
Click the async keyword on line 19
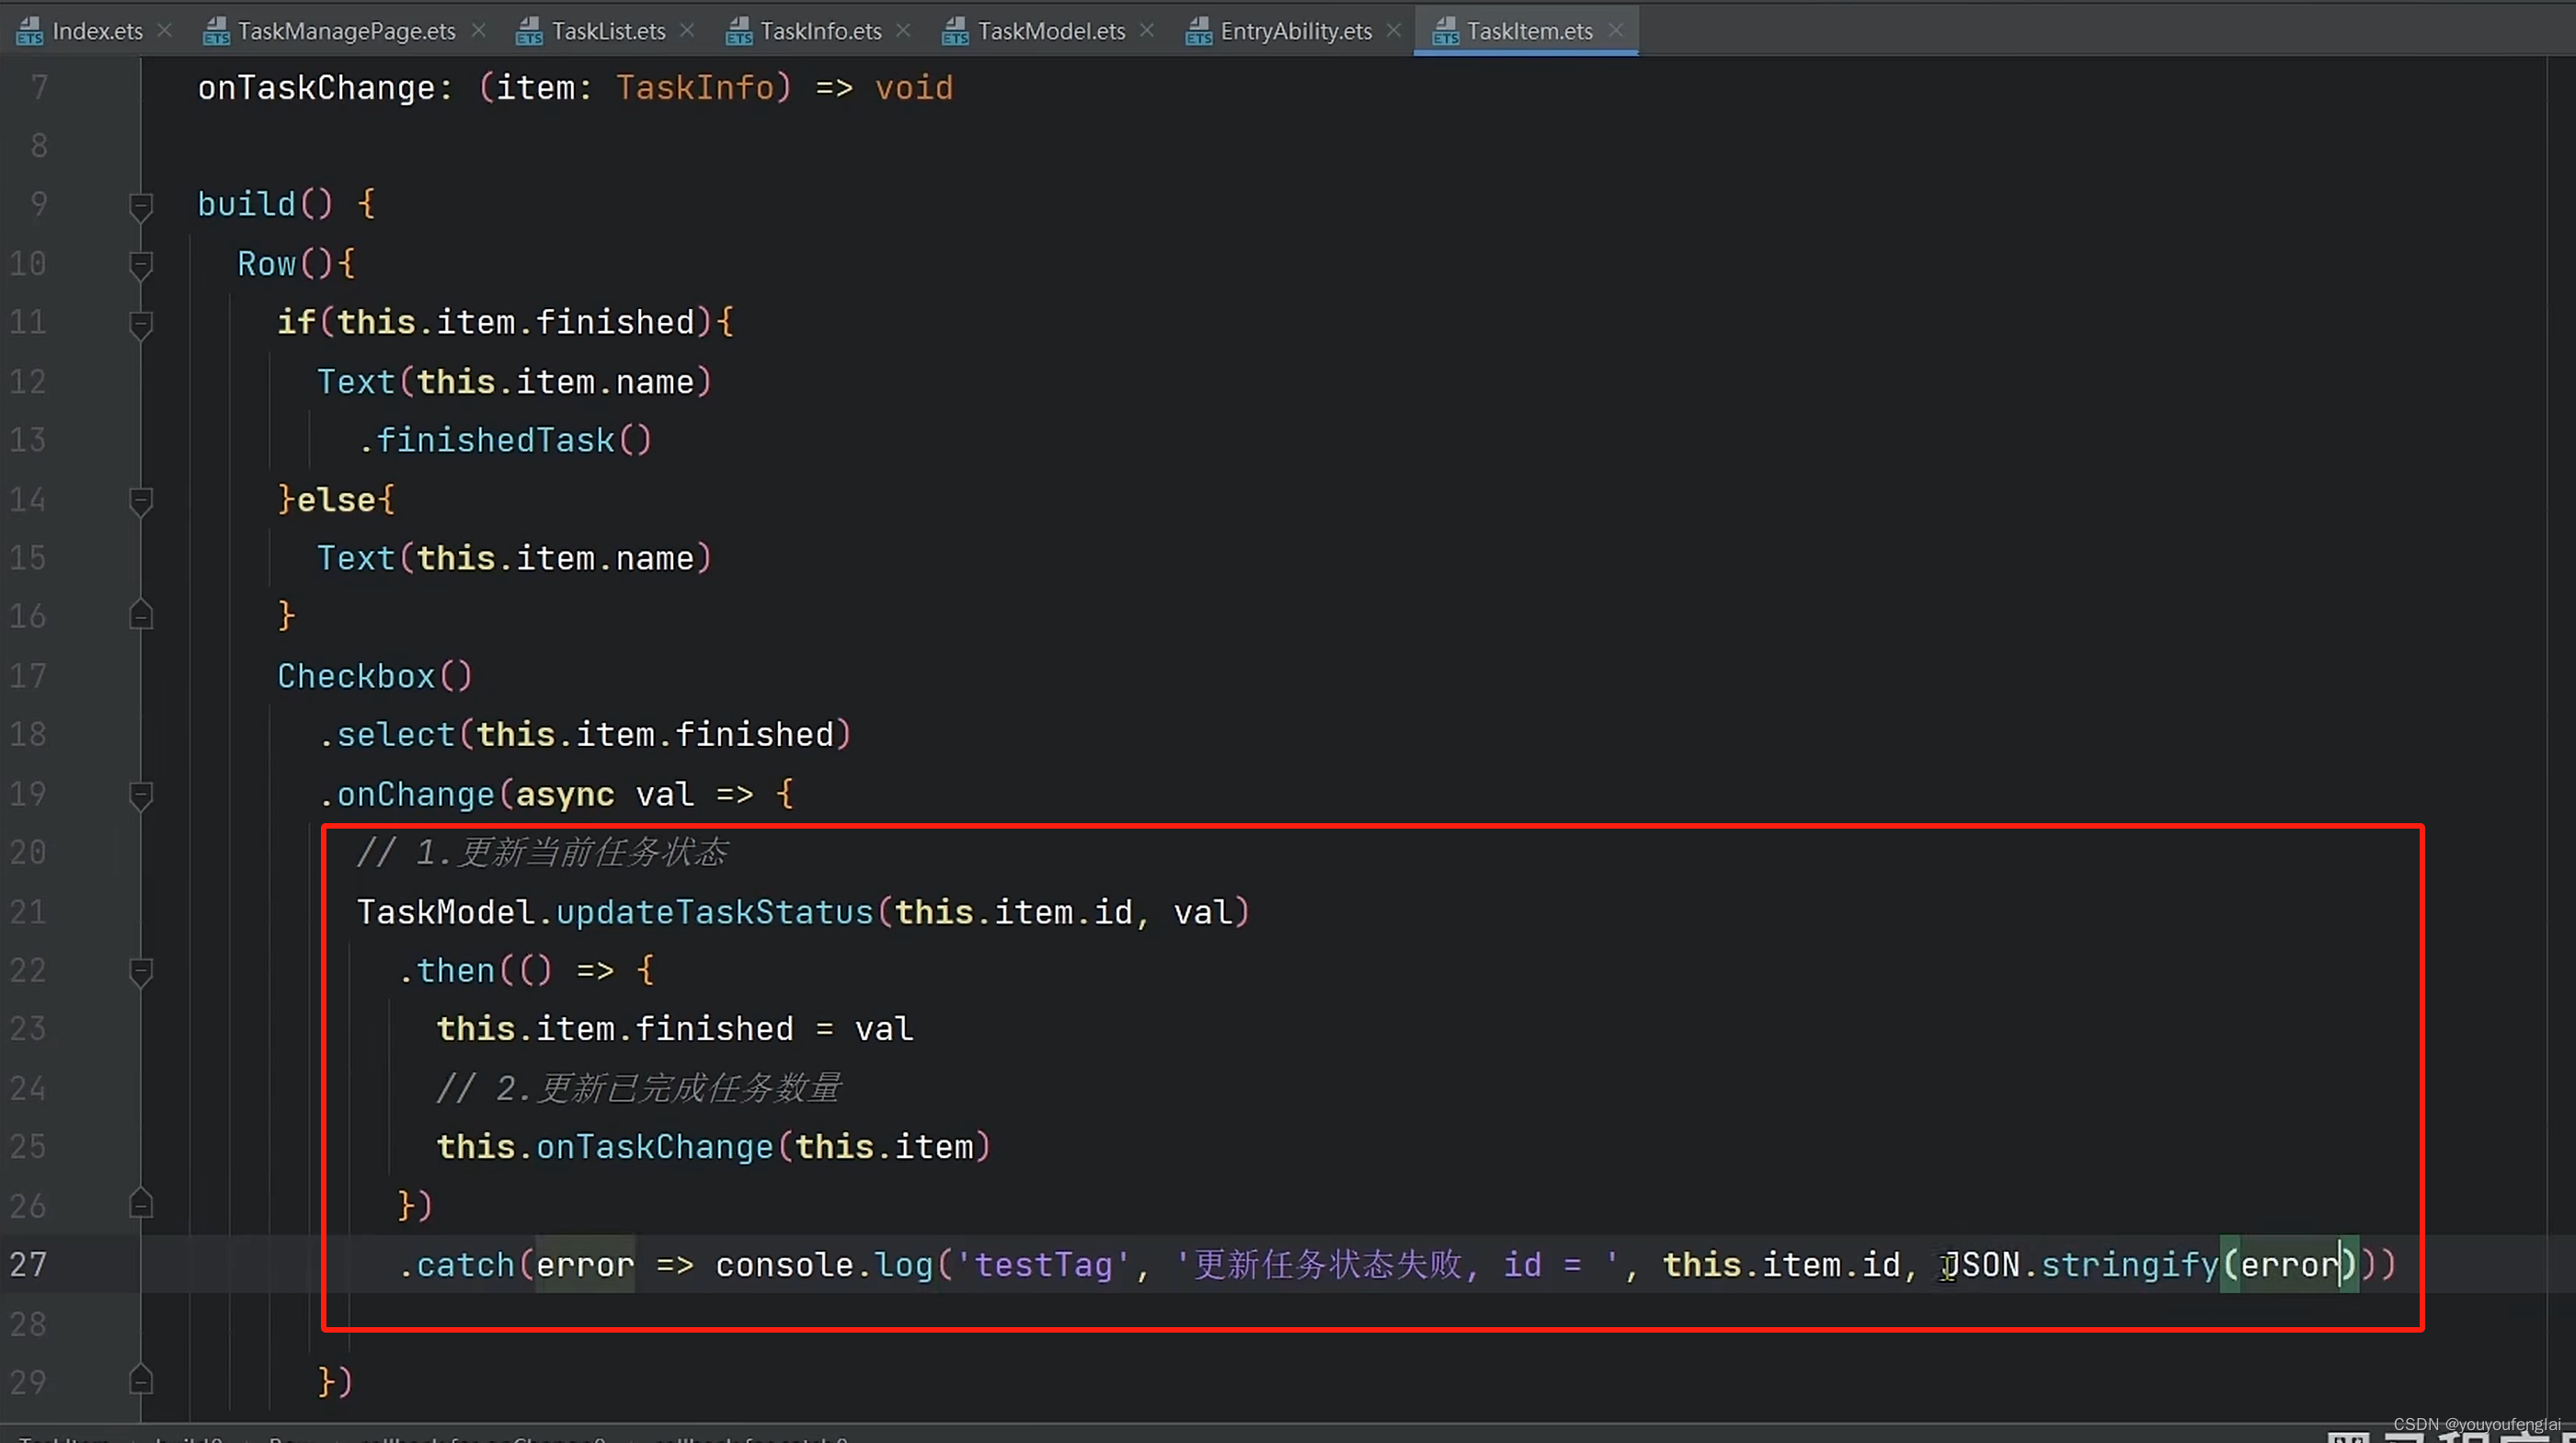565,795
